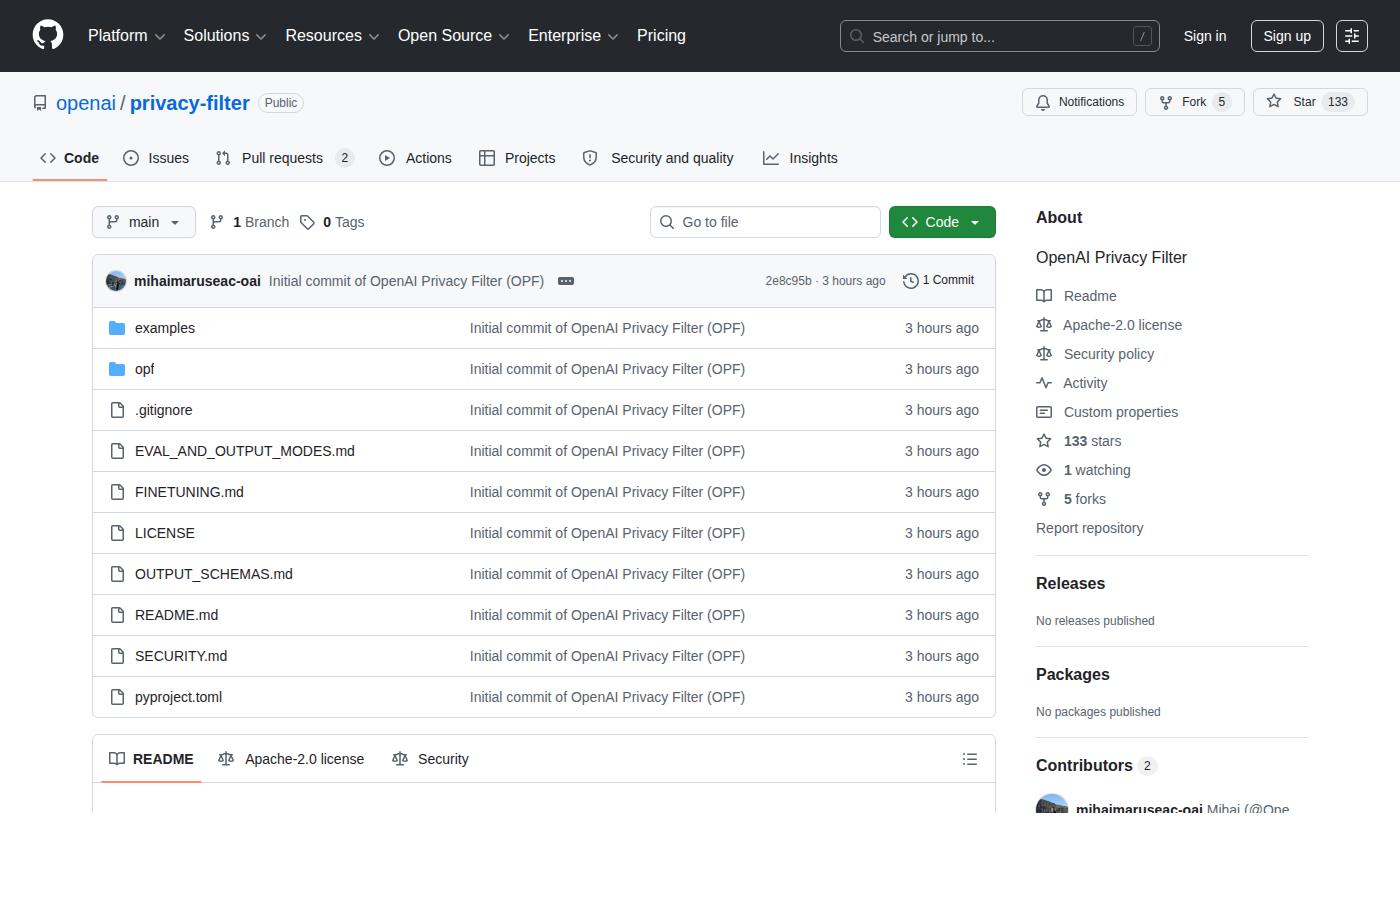Open the Releases heading link

[1070, 583]
